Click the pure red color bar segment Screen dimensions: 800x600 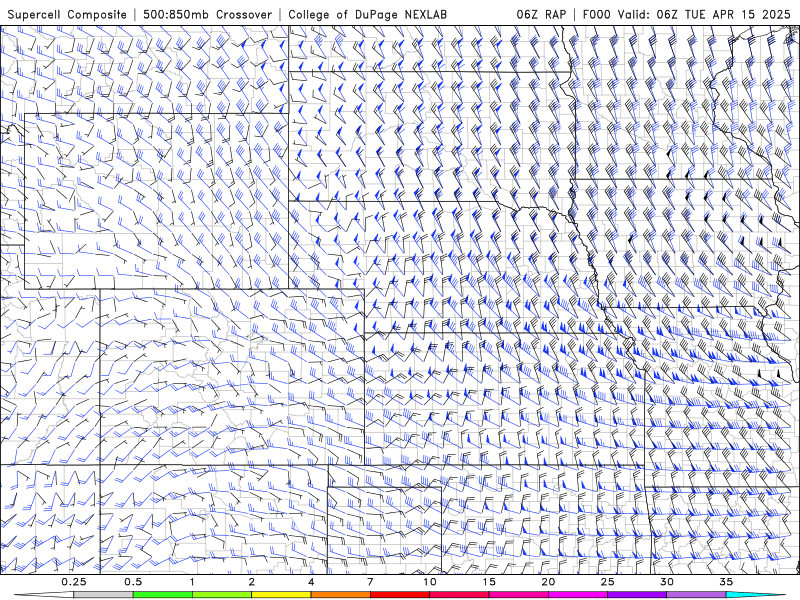pyautogui.click(x=399, y=595)
